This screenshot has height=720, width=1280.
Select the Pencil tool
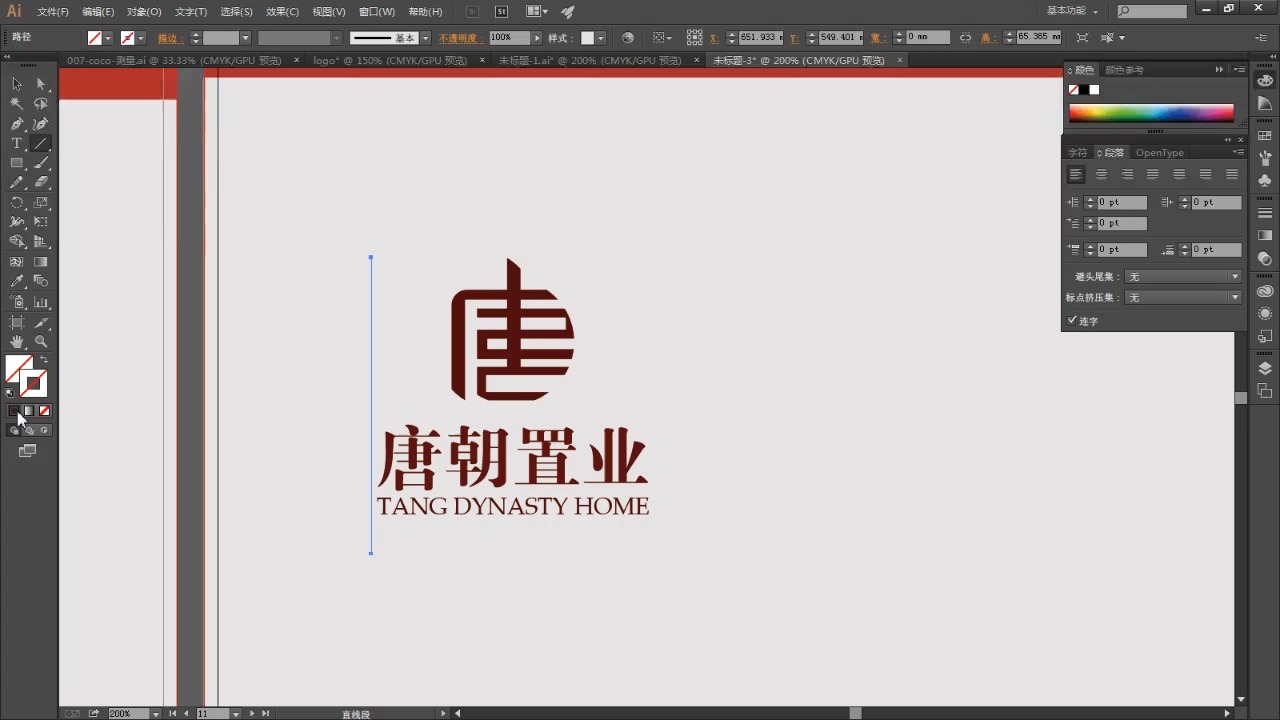(17, 183)
